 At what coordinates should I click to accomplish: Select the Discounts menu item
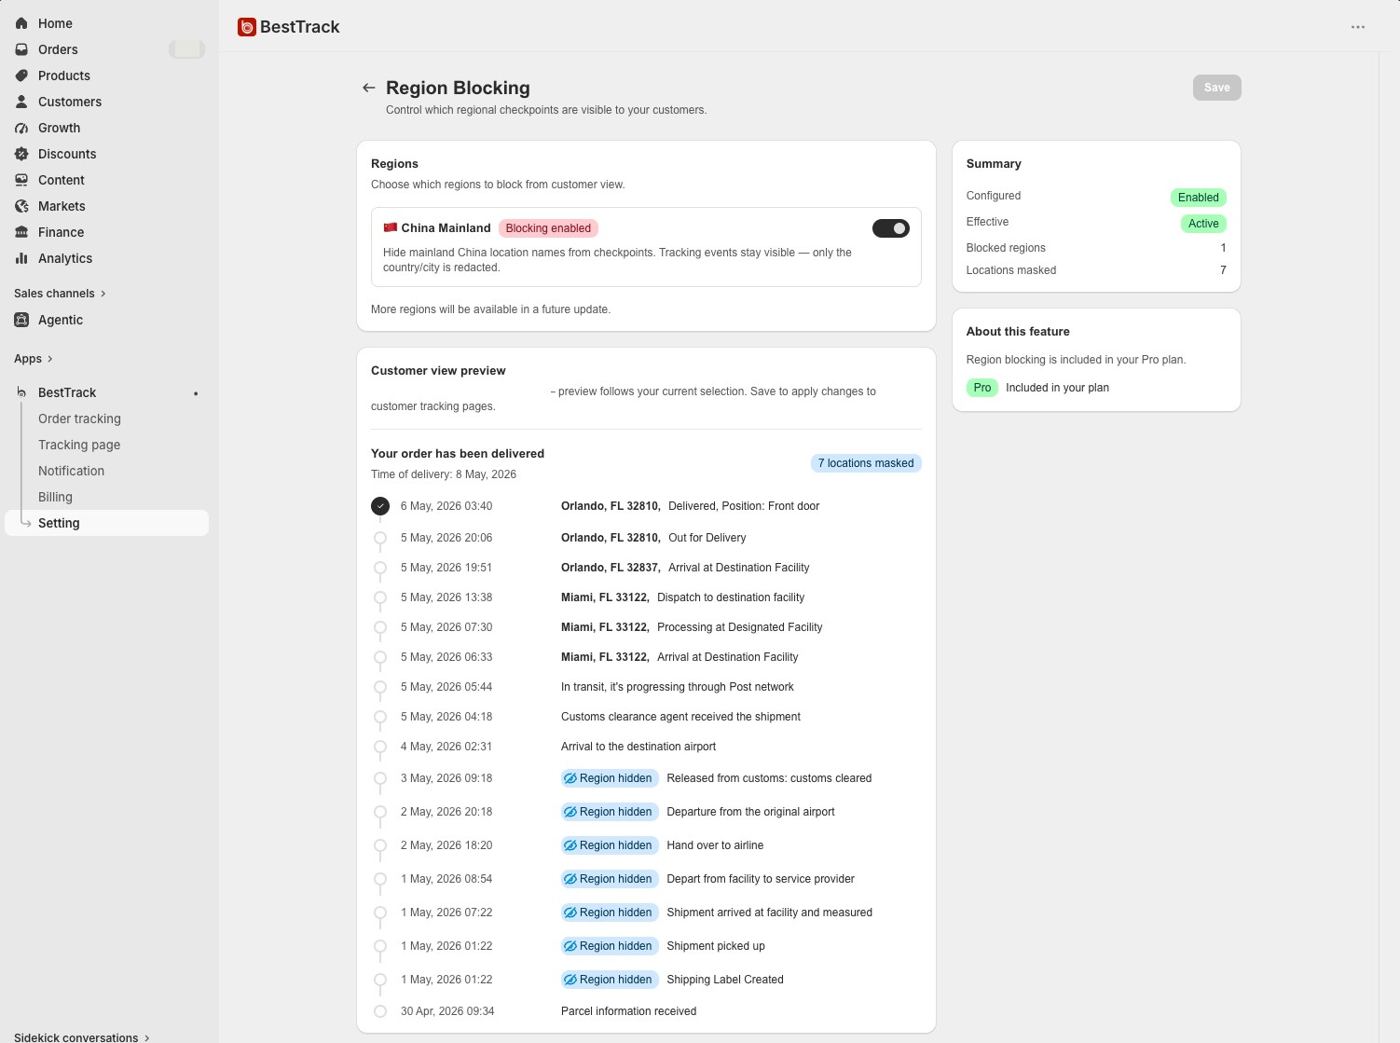(107, 153)
